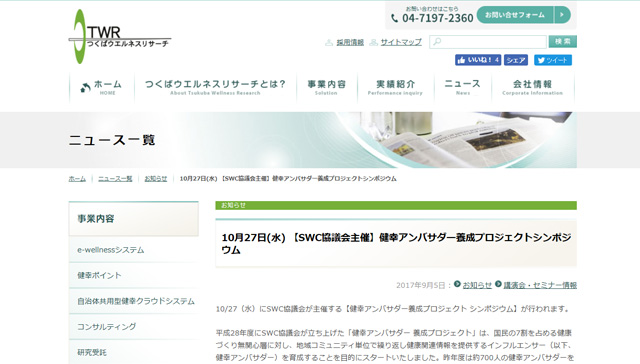Open つくばウエルネスリサーチとは？ menu item
640x364 pixels.
215,87
